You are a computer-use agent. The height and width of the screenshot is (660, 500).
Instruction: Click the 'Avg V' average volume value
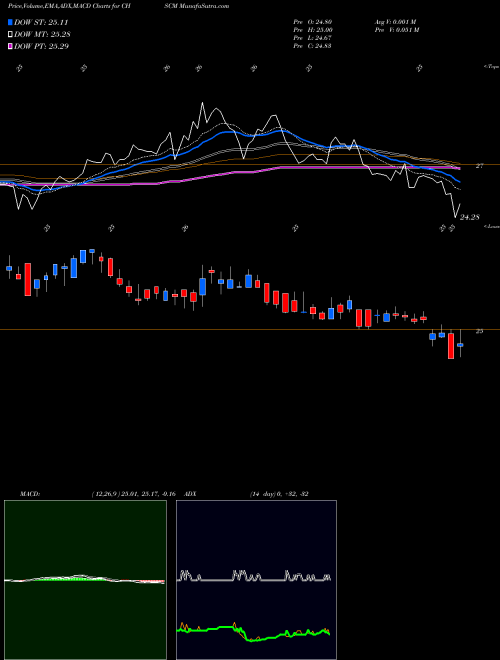pos(395,21)
